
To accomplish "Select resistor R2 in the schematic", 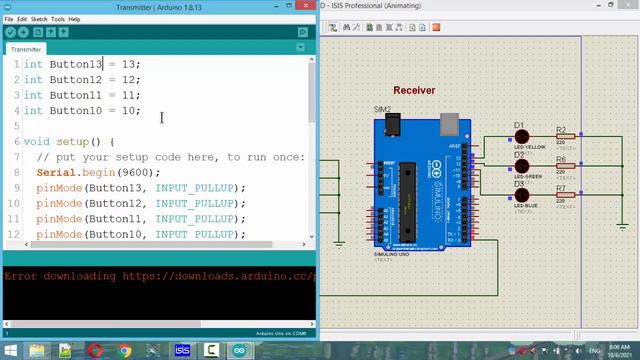I will [x=566, y=136].
